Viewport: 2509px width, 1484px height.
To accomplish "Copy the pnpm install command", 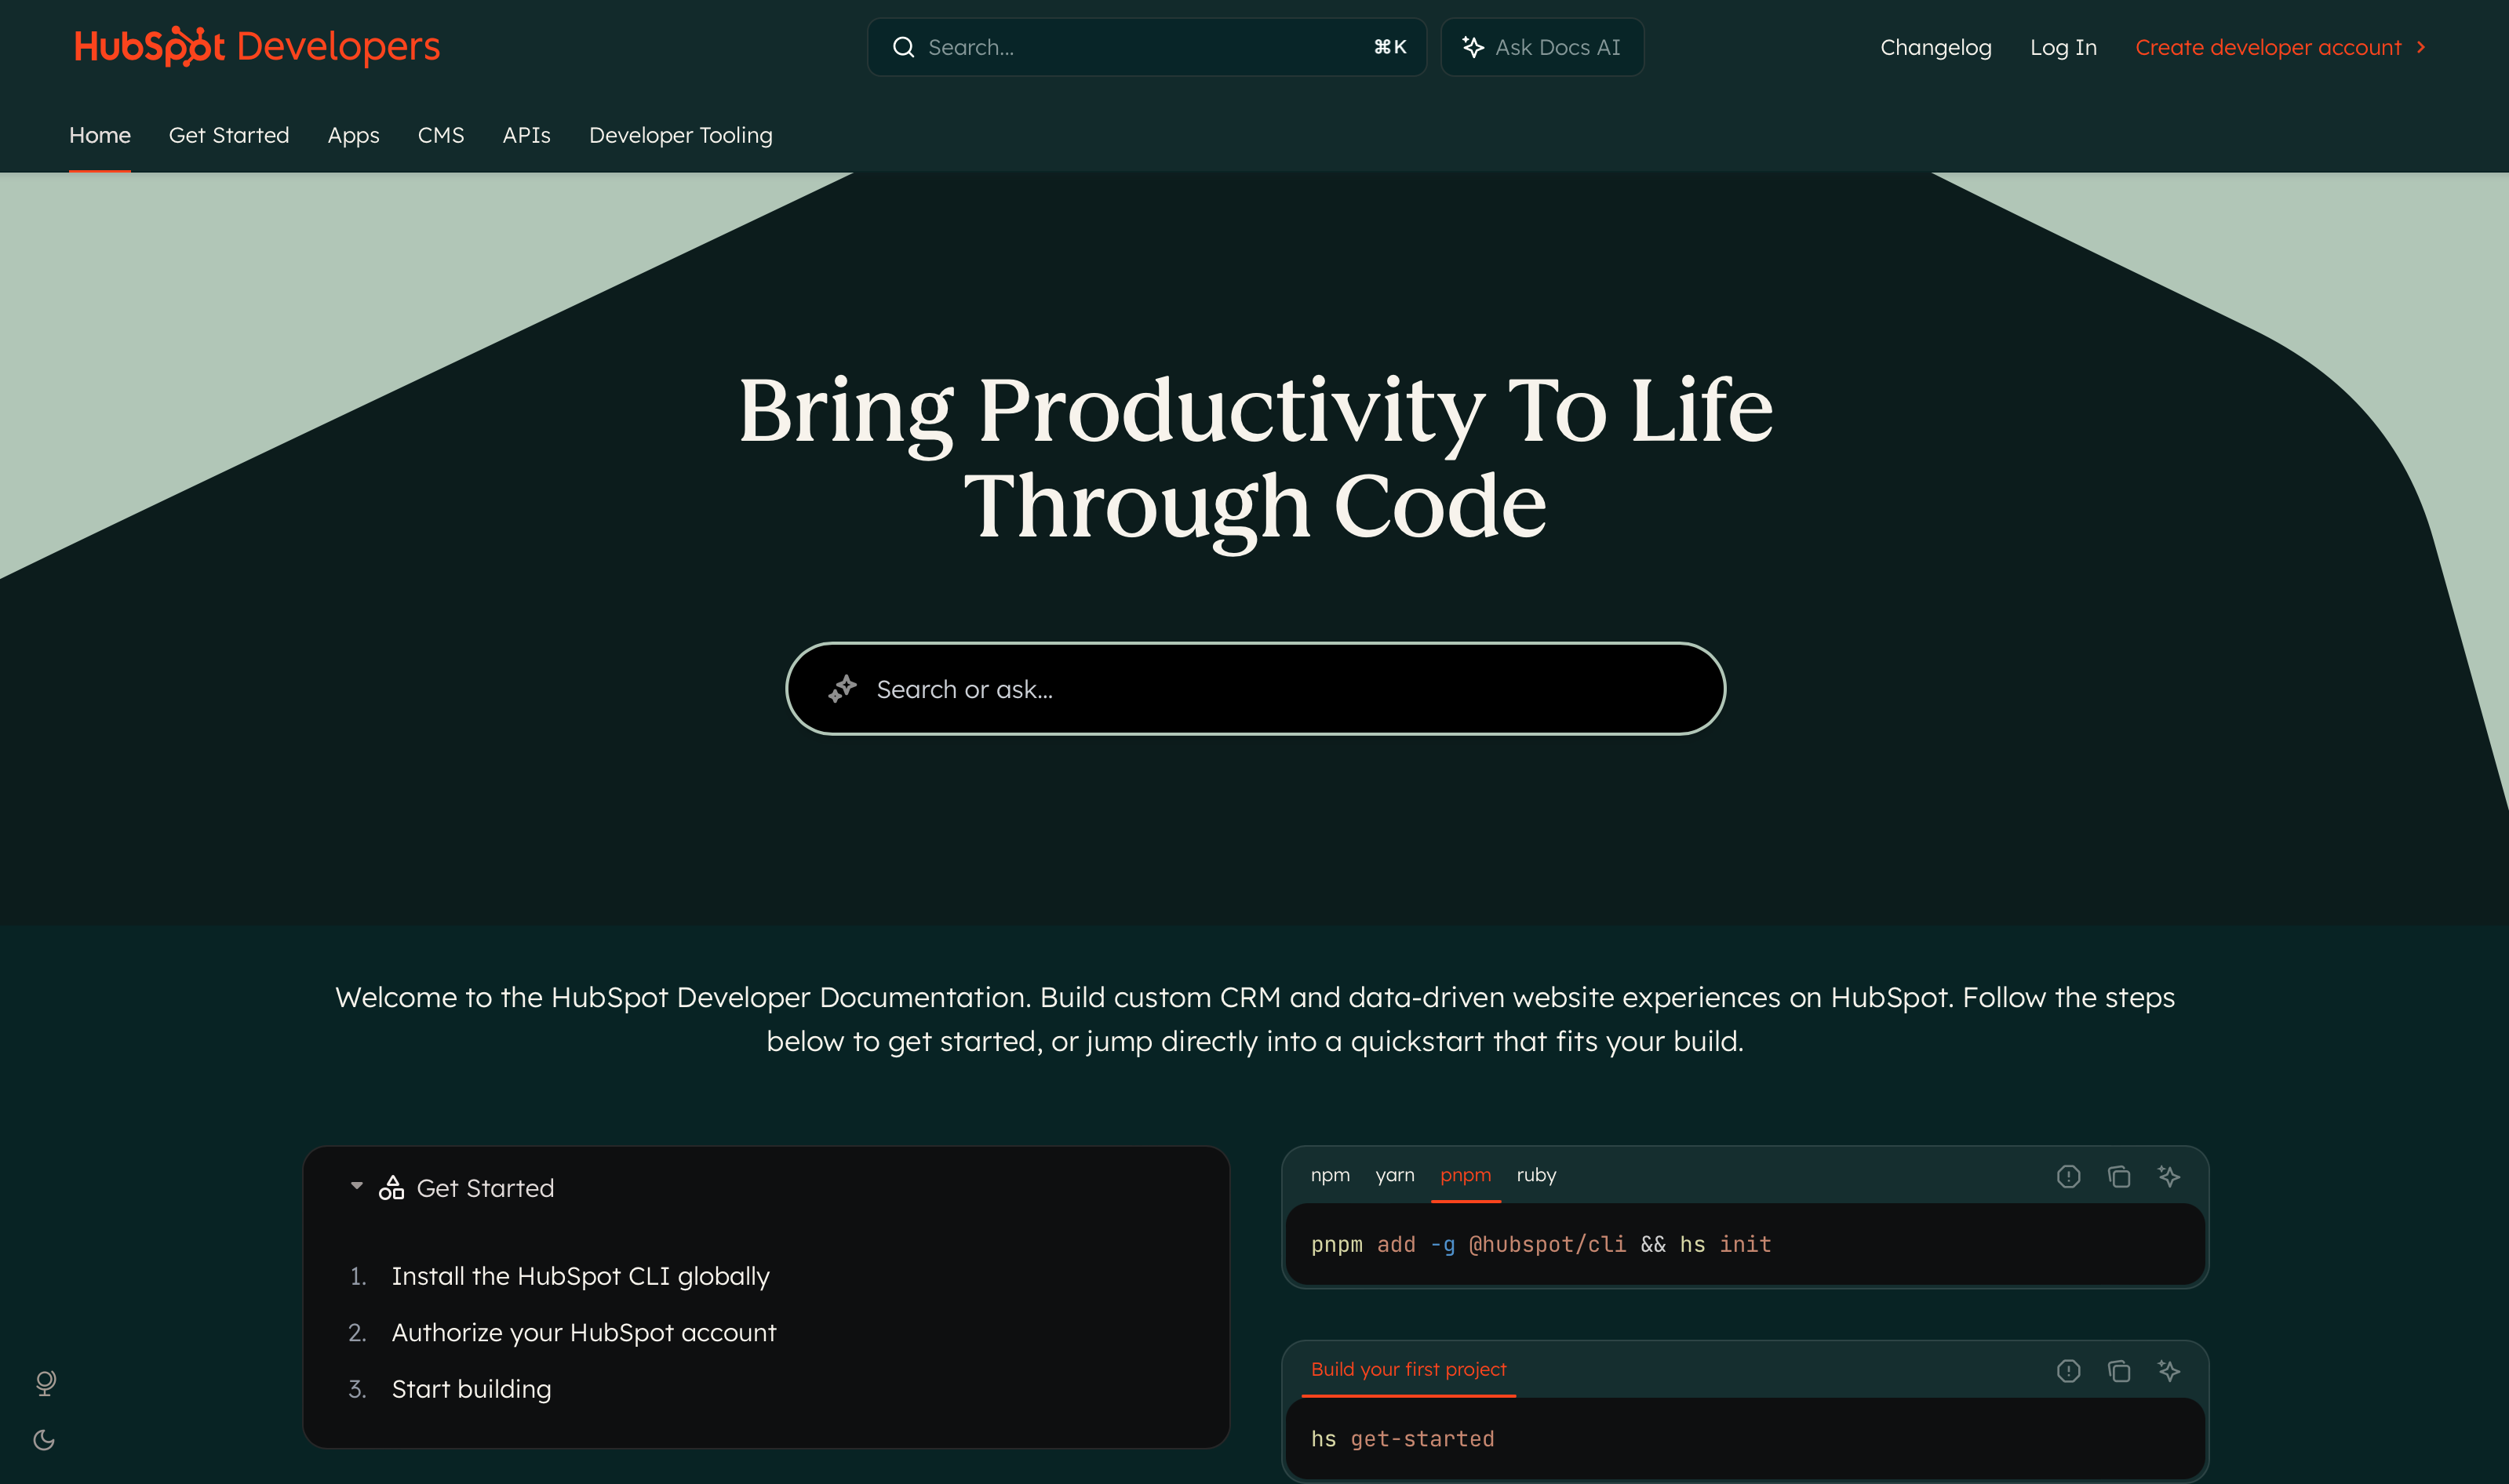I will 2119,1177.
